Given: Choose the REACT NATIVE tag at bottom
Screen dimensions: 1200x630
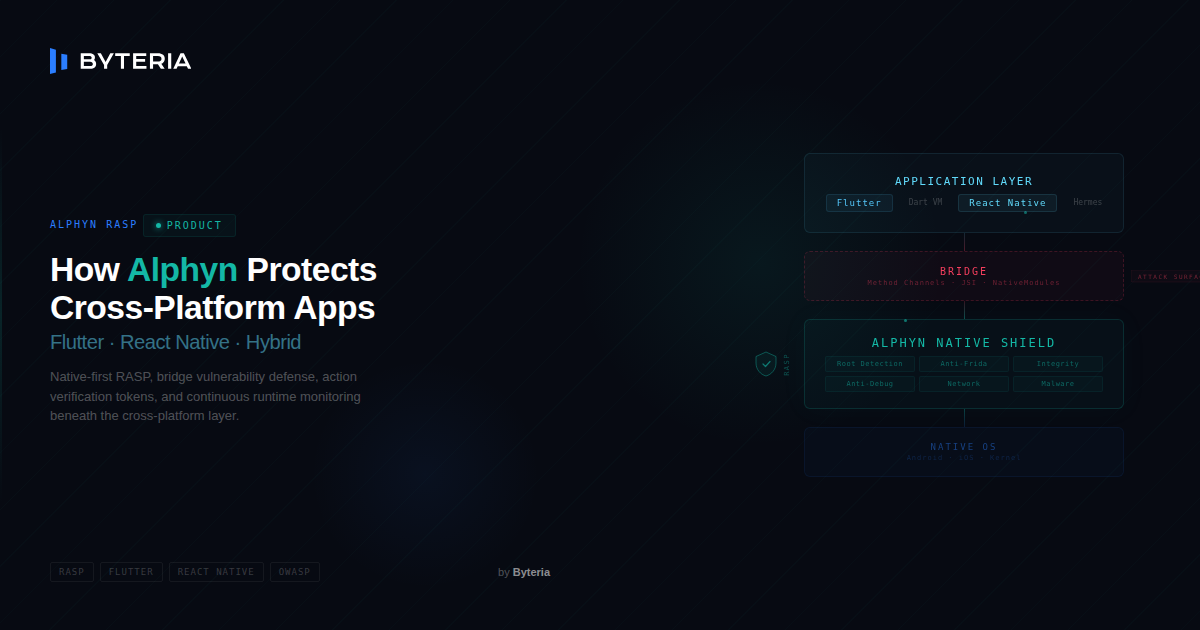Looking at the screenshot, I should 216,572.
